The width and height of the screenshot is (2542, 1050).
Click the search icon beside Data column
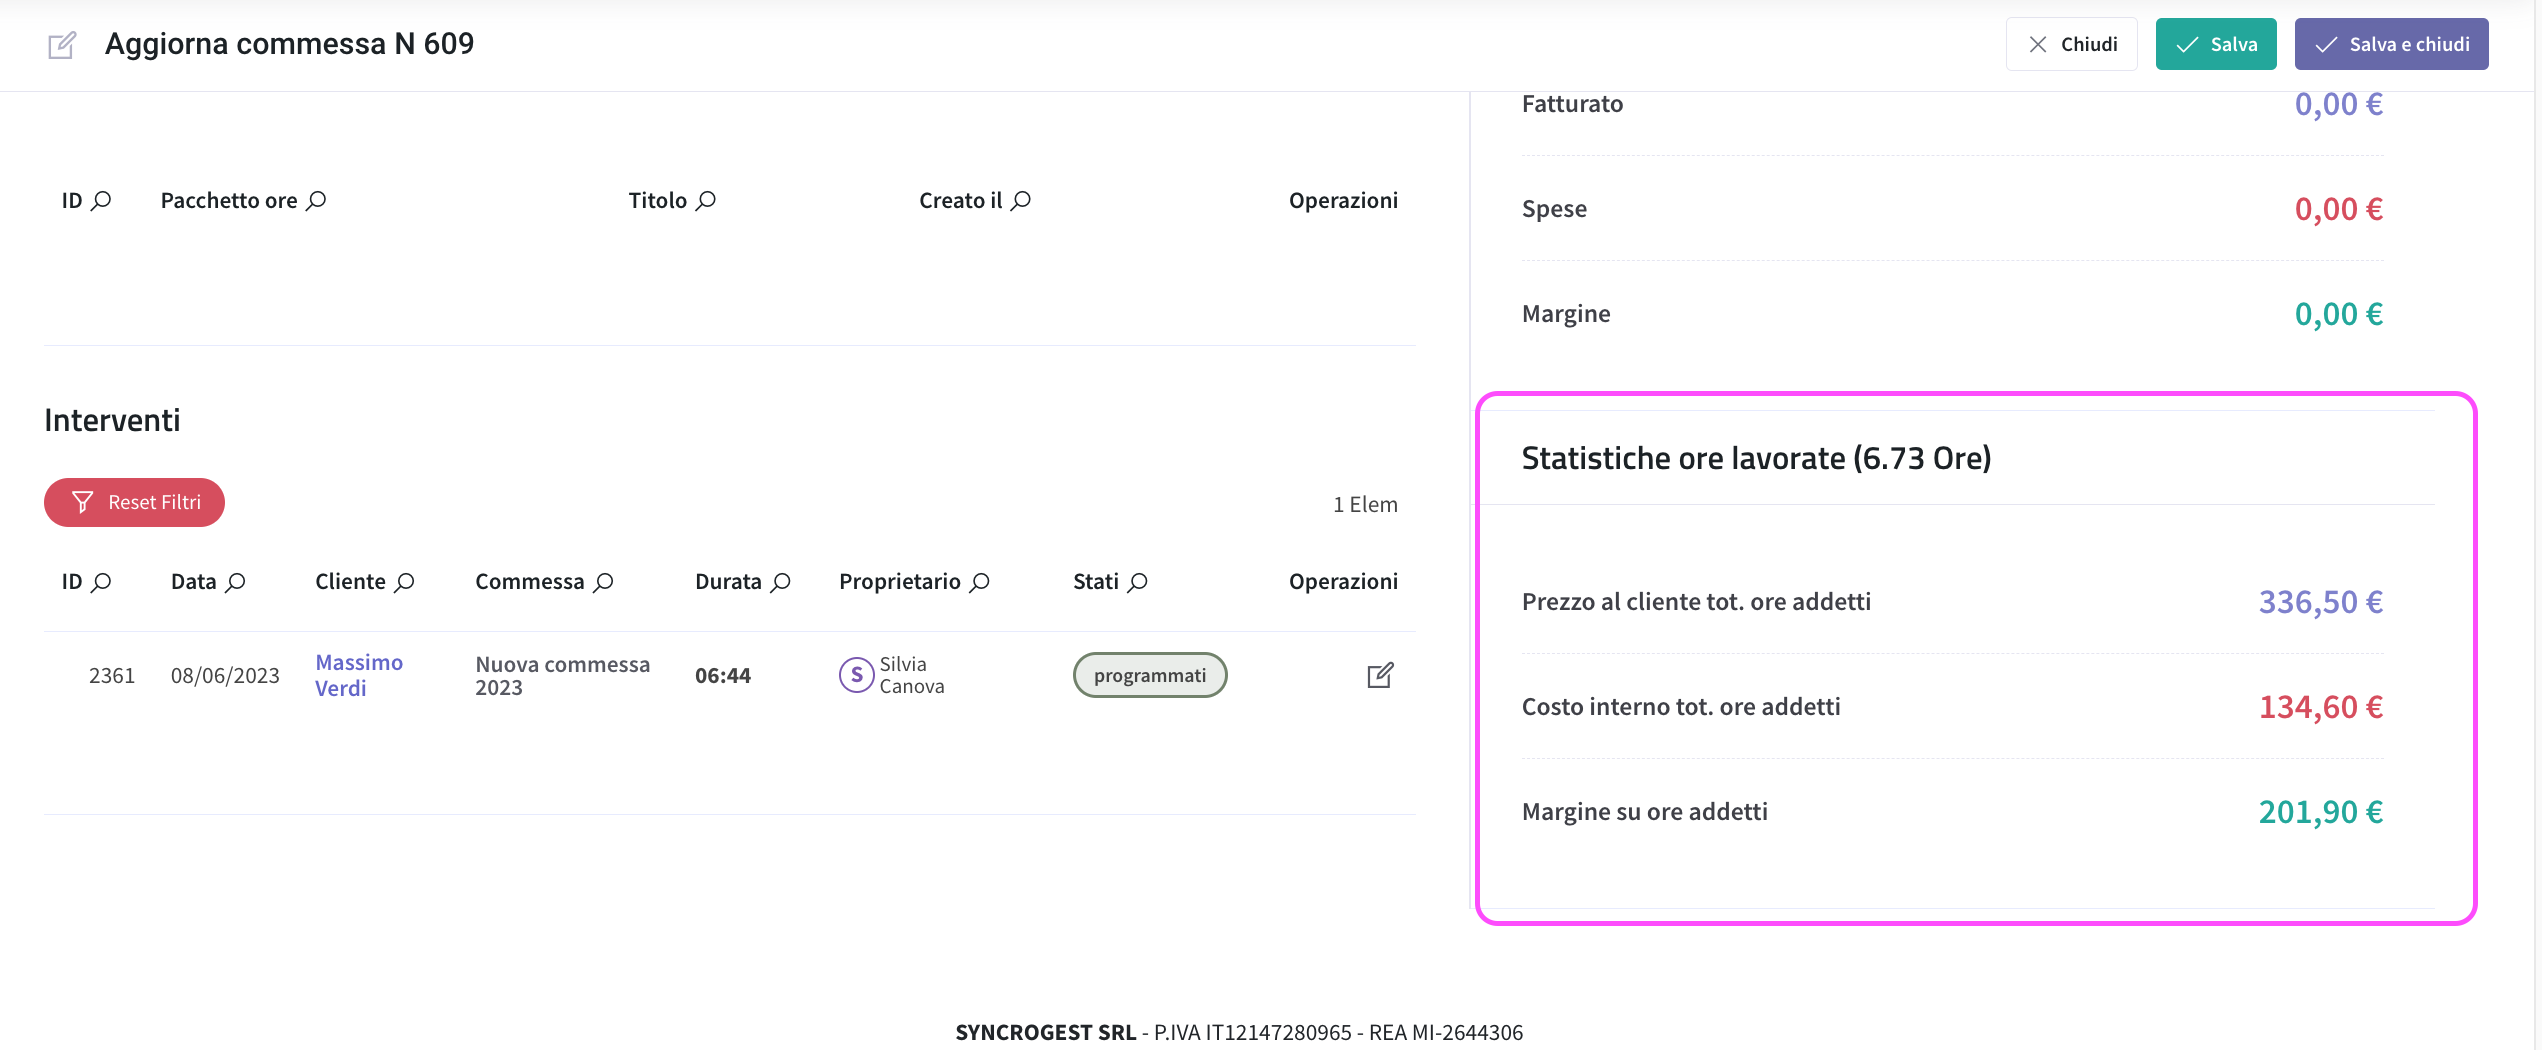[235, 582]
